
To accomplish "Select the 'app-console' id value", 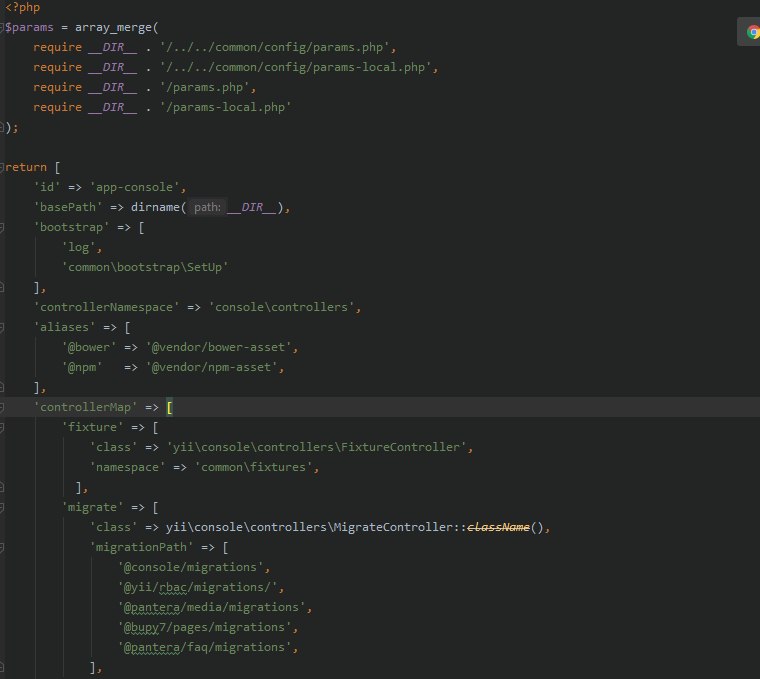I will 135,187.
